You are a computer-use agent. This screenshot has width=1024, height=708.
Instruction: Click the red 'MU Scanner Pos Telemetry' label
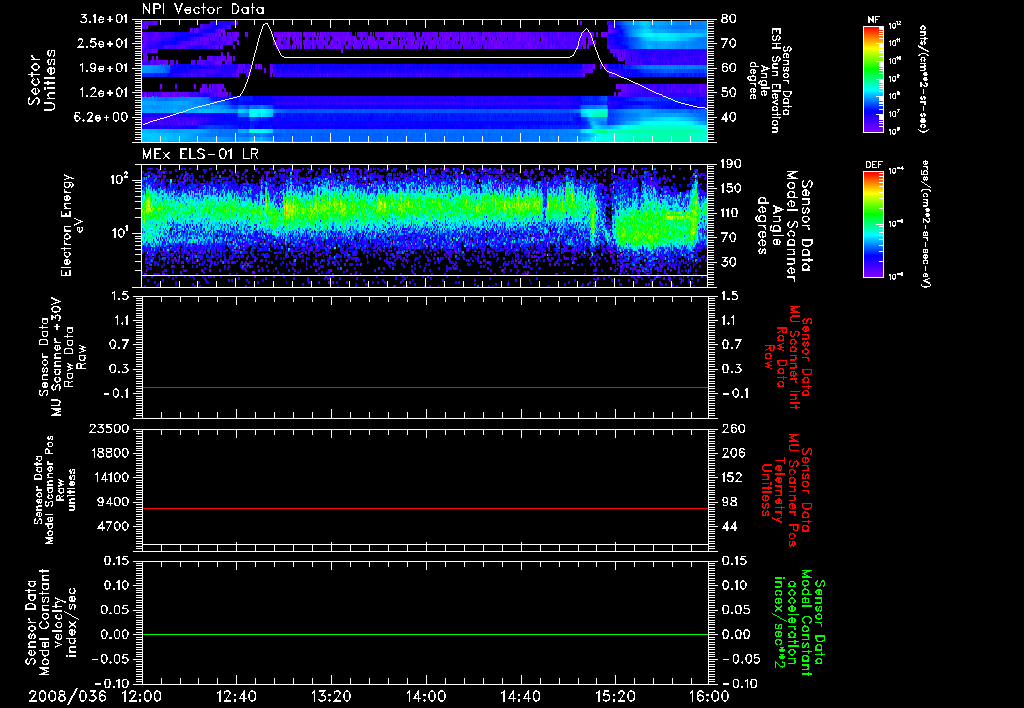click(786, 490)
